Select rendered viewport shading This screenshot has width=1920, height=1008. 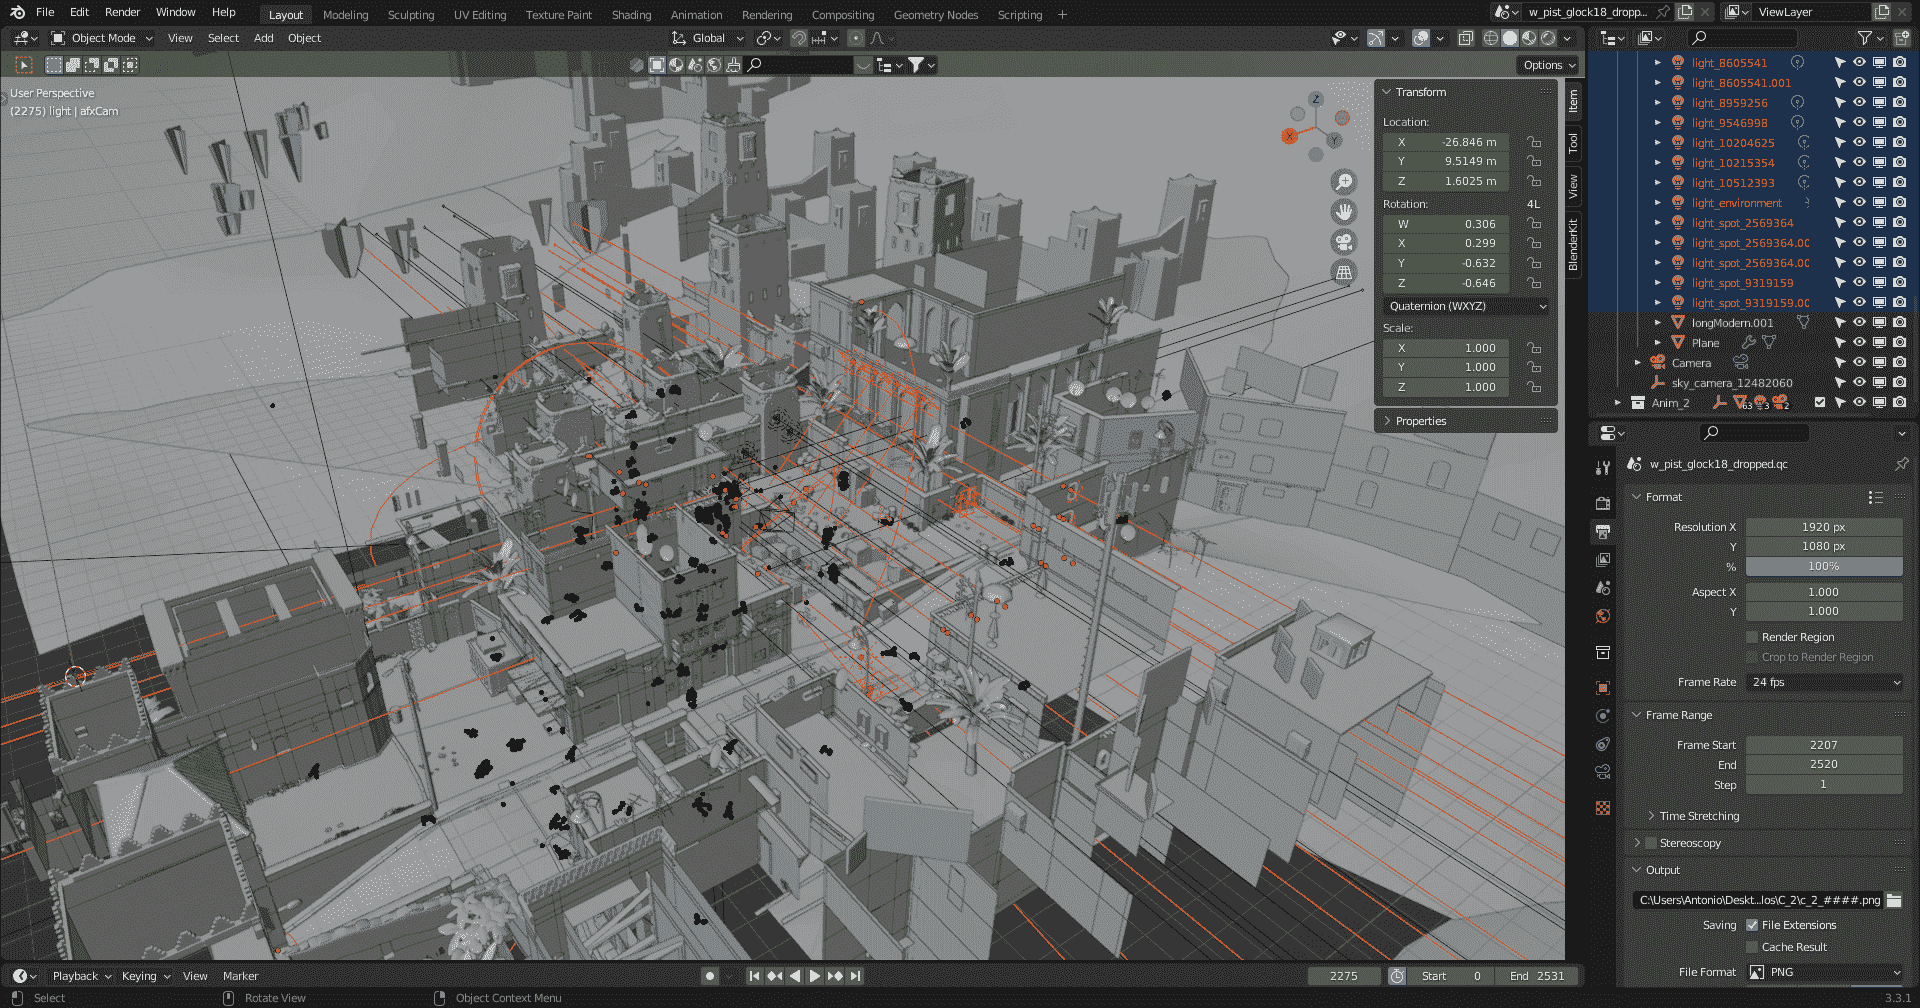point(1548,38)
